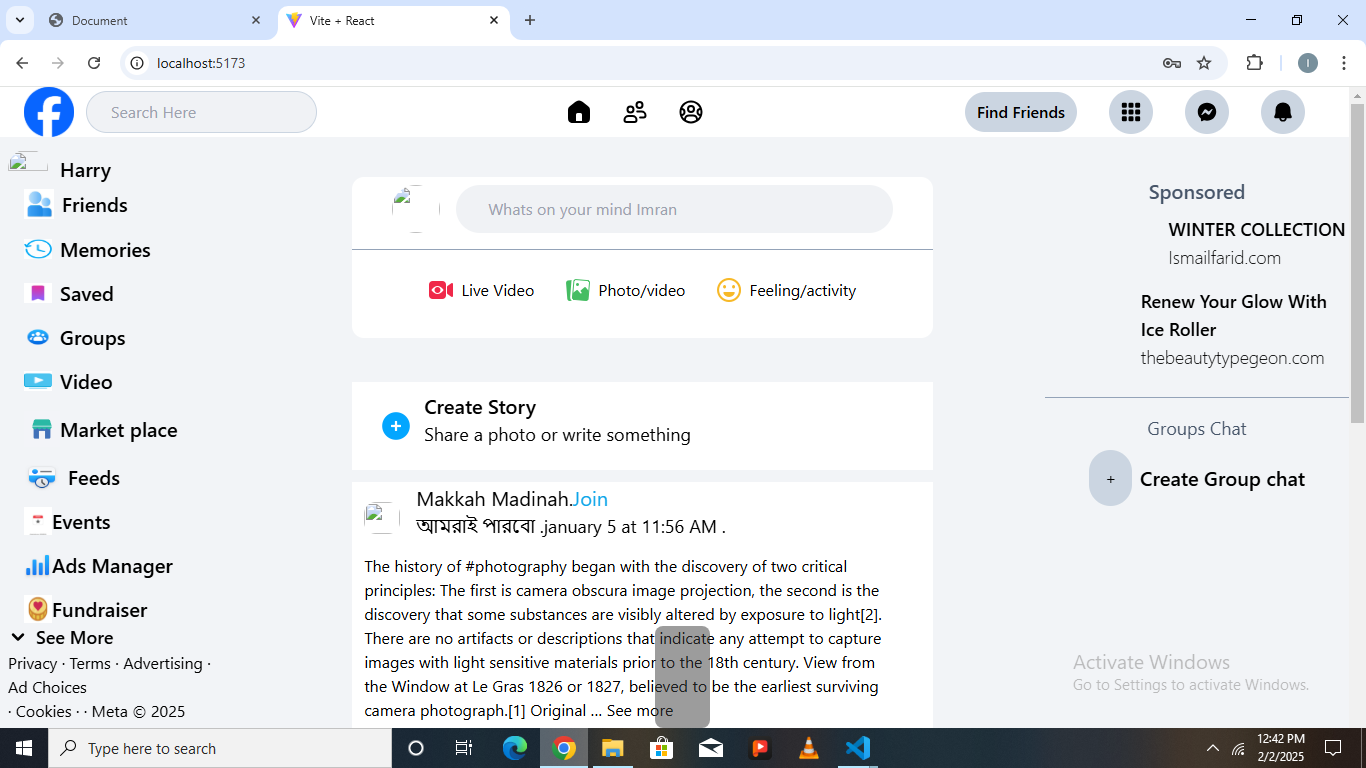This screenshot has height=768, width=1366.
Task: Open the apps grid menu icon
Action: (1131, 112)
